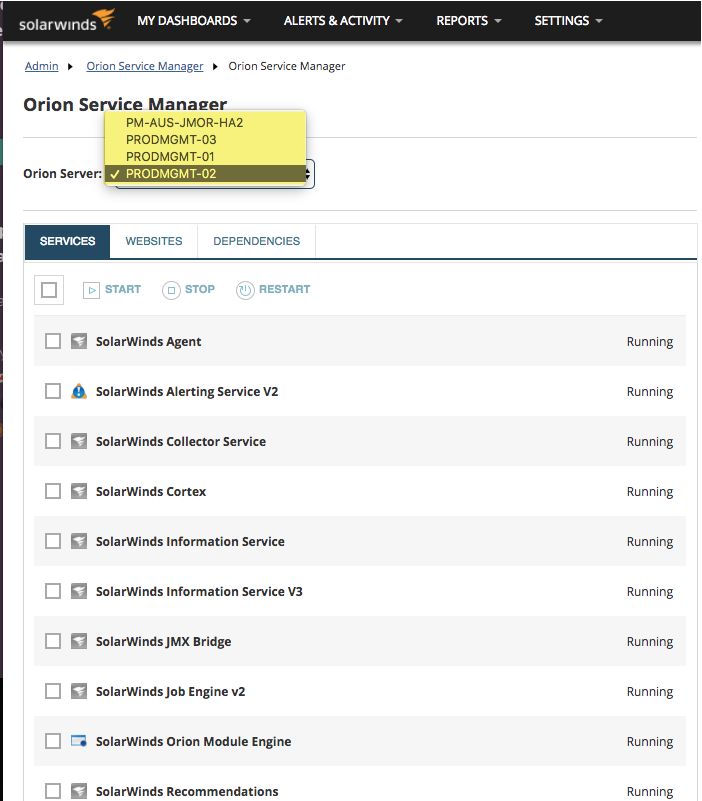Image resolution: width=702 pixels, height=801 pixels.
Task: Check the Job Engine v2 checkbox
Action: (x=53, y=691)
